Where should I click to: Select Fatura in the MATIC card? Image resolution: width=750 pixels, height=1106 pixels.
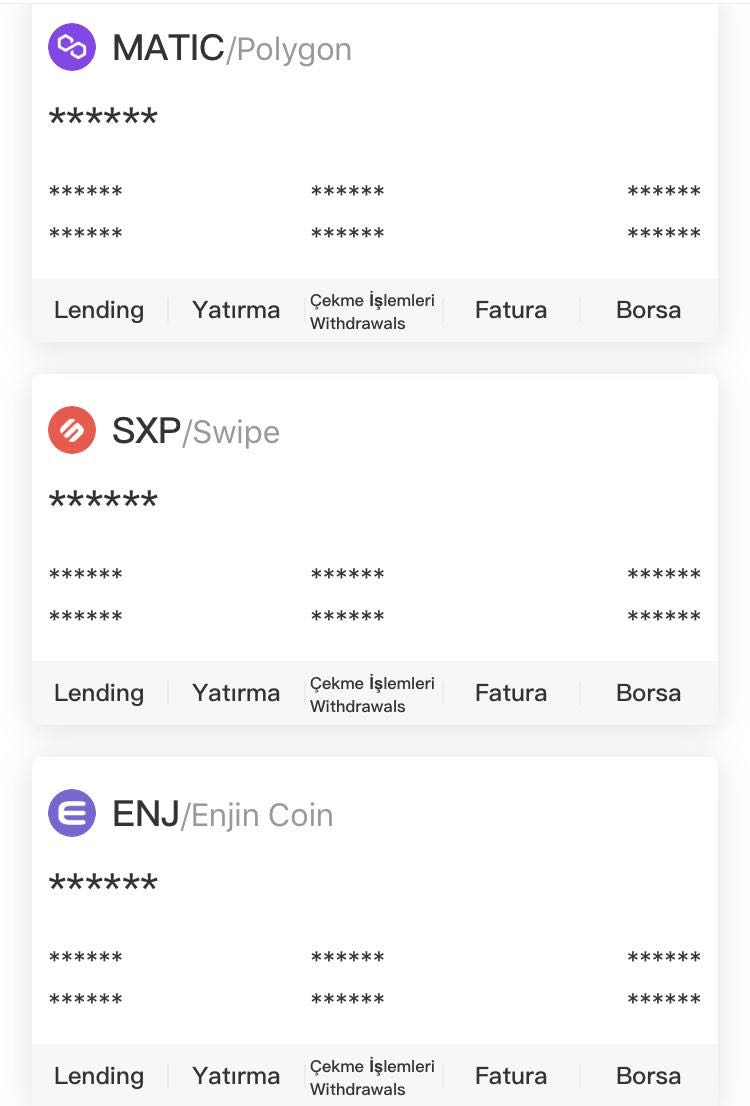pyautogui.click(x=511, y=310)
